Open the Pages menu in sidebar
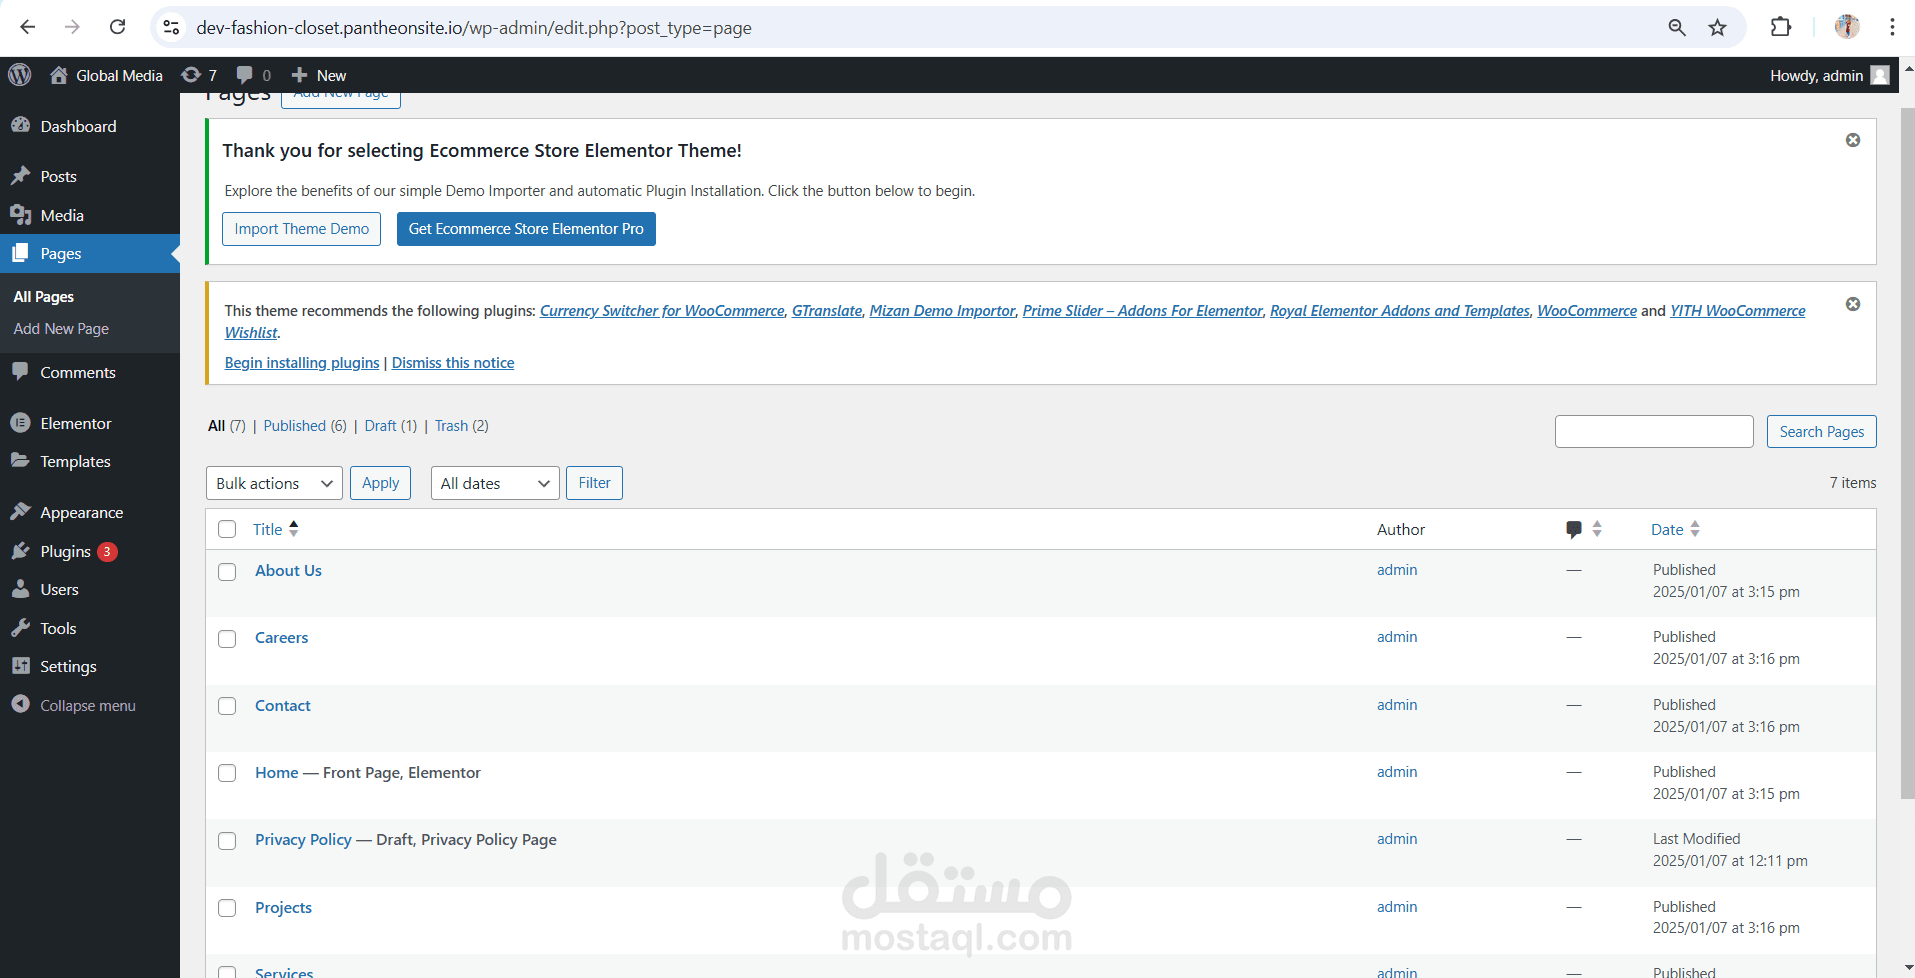This screenshot has height=978, width=1915. (x=90, y=253)
